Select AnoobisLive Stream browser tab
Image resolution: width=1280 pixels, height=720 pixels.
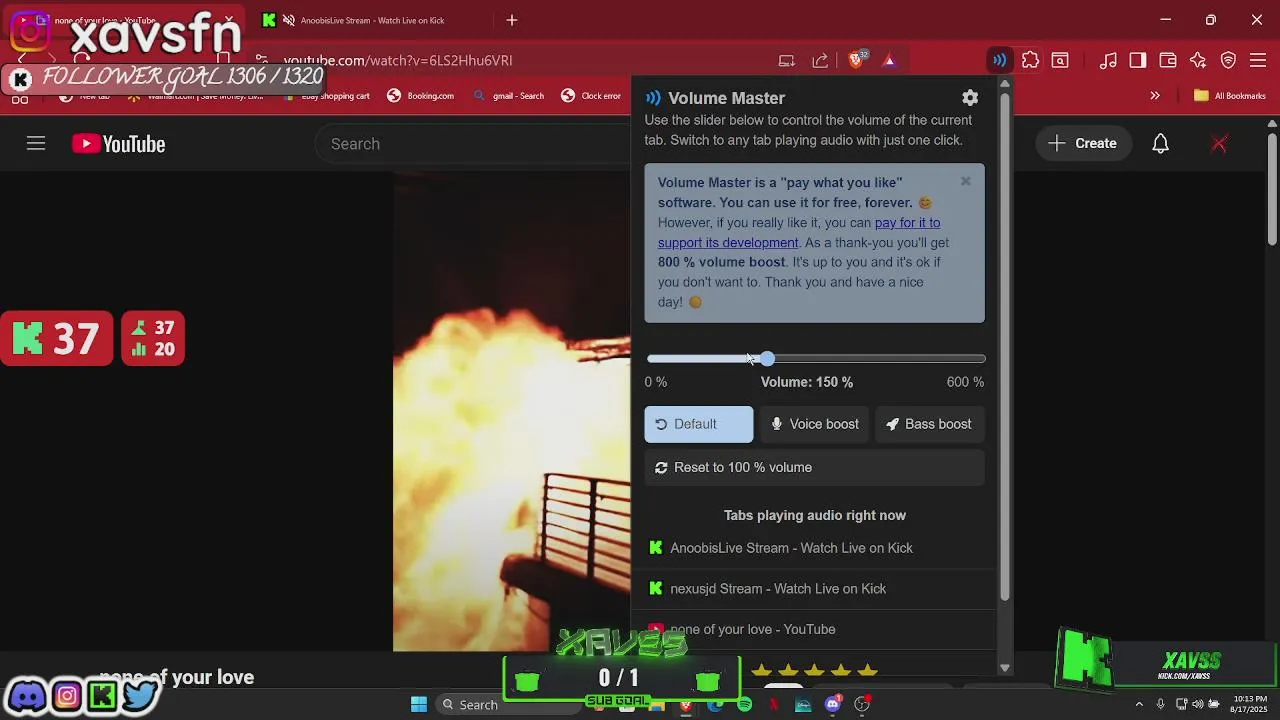click(370, 20)
